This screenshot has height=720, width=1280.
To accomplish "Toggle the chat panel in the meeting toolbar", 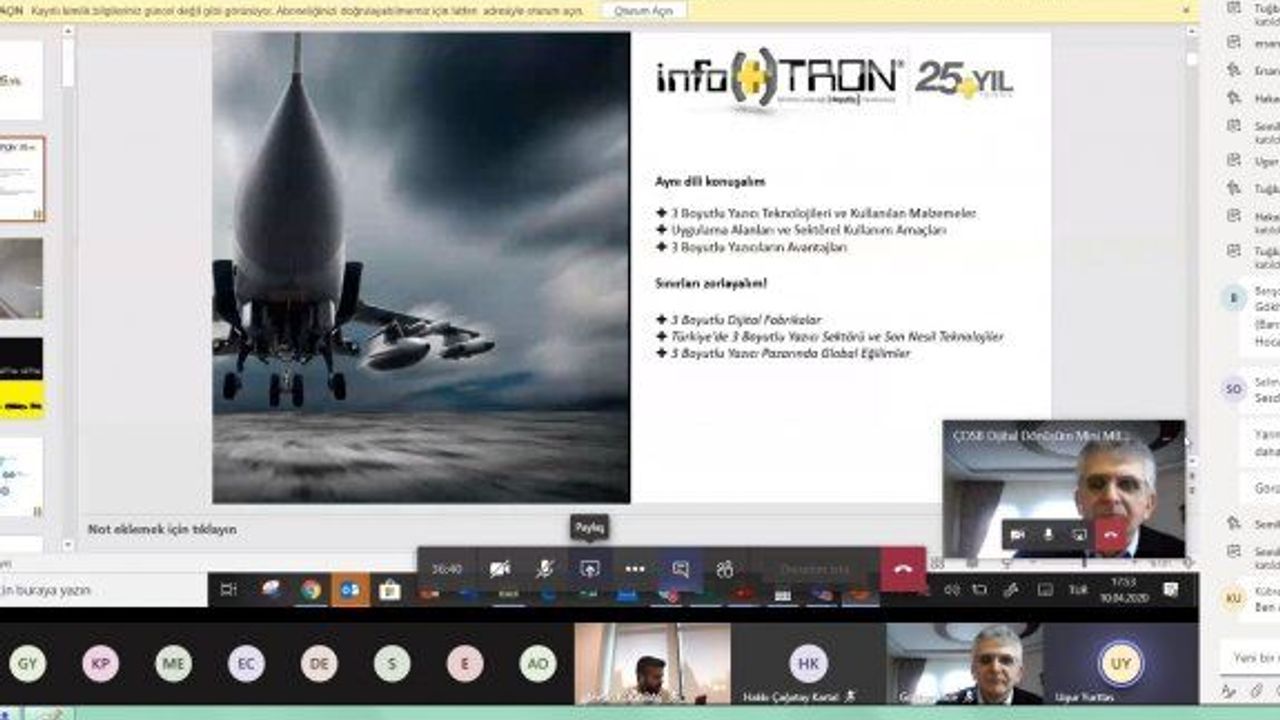I will coord(680,569).
